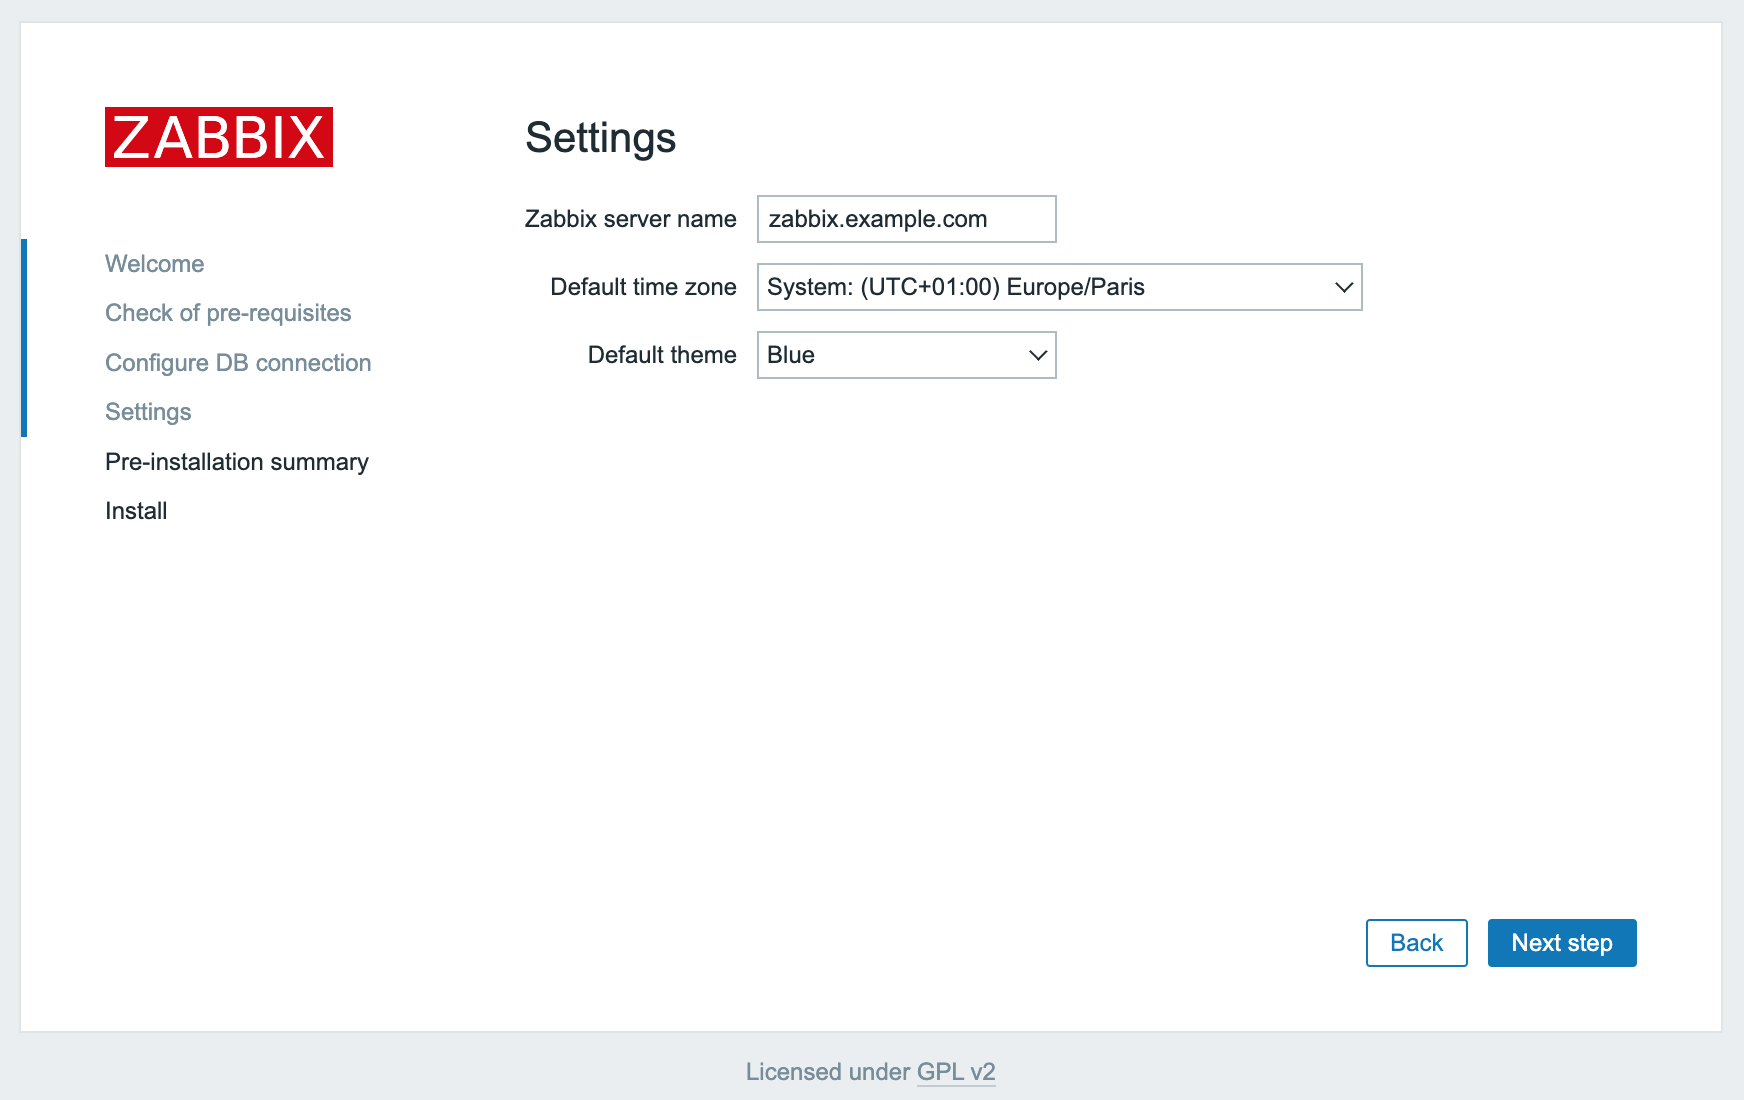Viewport: 1744px width, 1100px height.
Task: Select Configure DB connection in sidebar
Action: (238, 363)
